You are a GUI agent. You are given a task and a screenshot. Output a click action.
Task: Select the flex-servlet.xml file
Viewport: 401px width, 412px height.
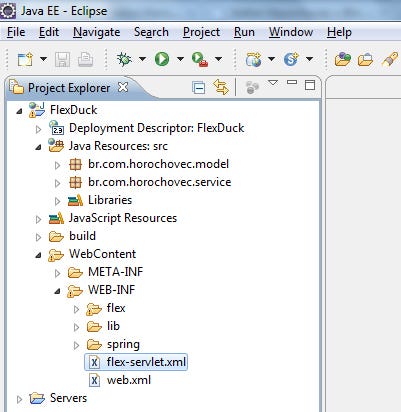(146, 362)
